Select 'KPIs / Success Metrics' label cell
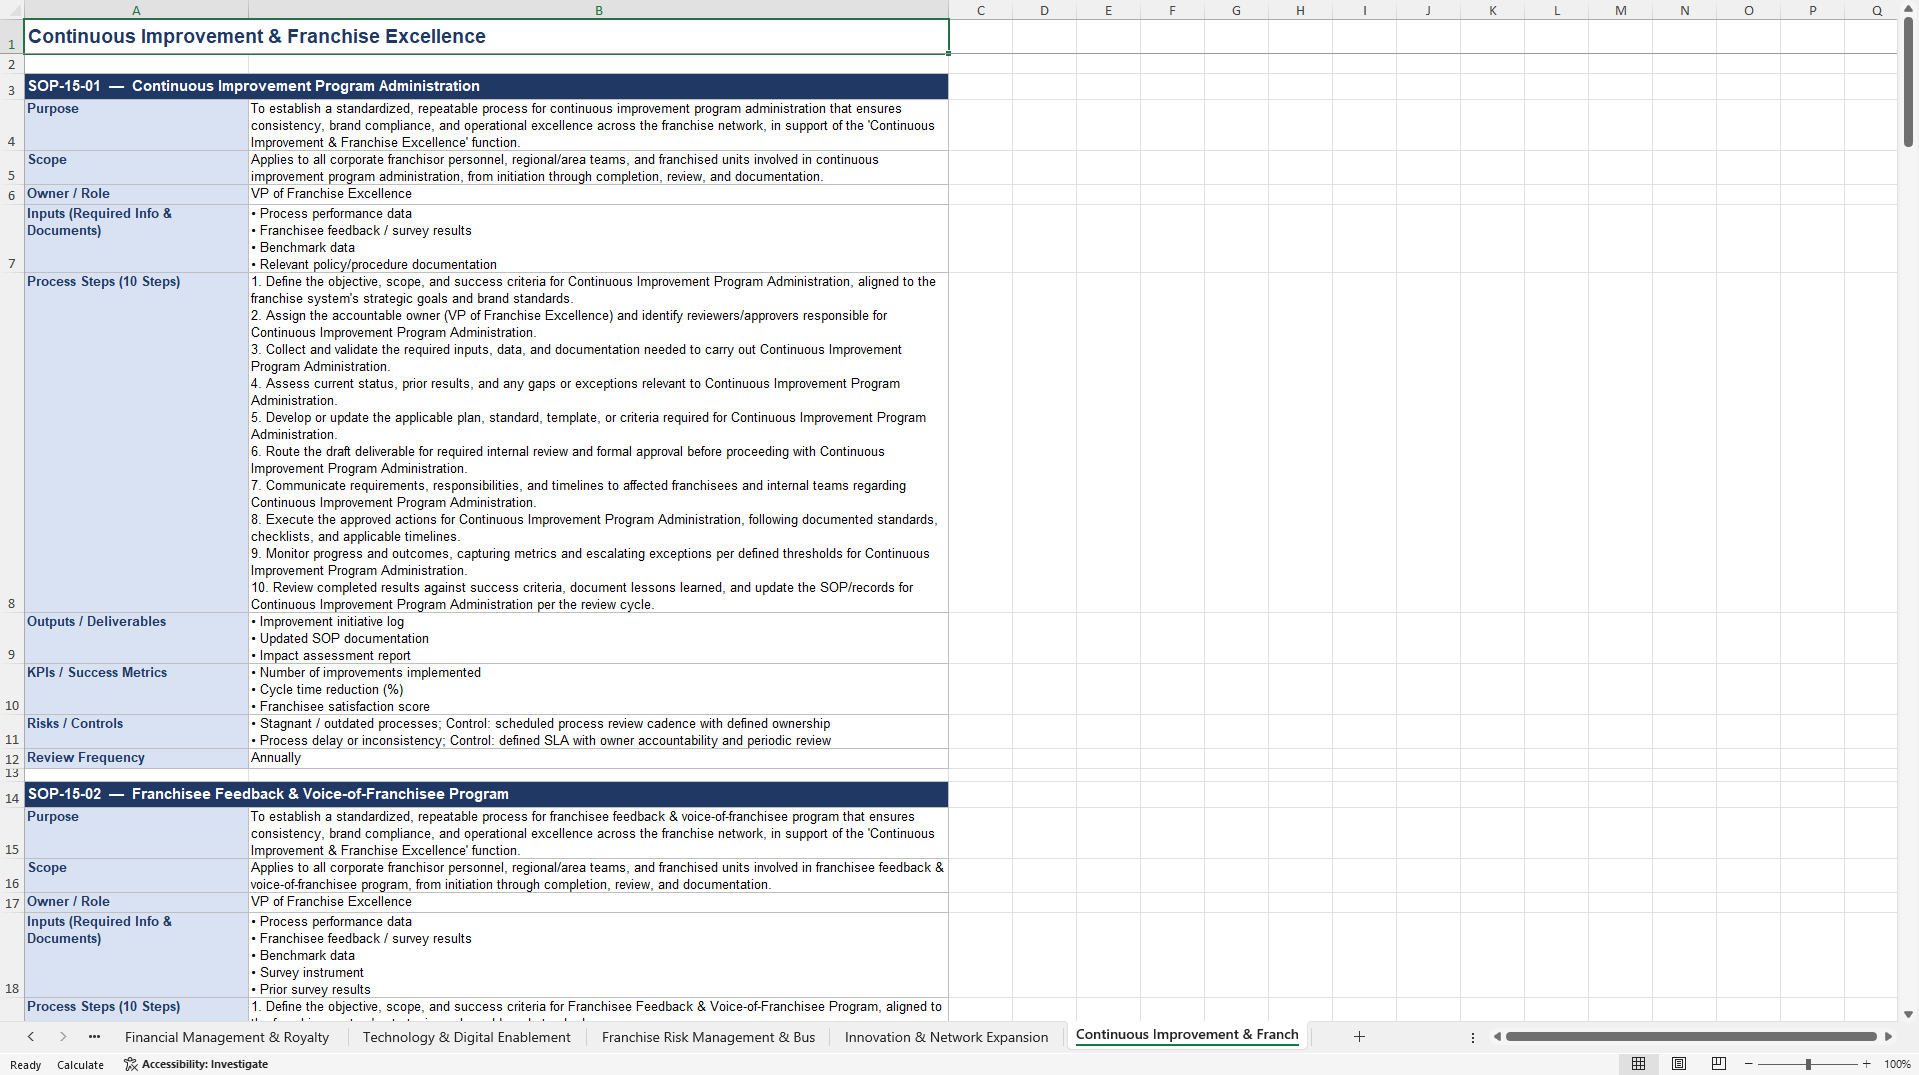Screen dimensions: 1919x1075 tap(136, 689)
